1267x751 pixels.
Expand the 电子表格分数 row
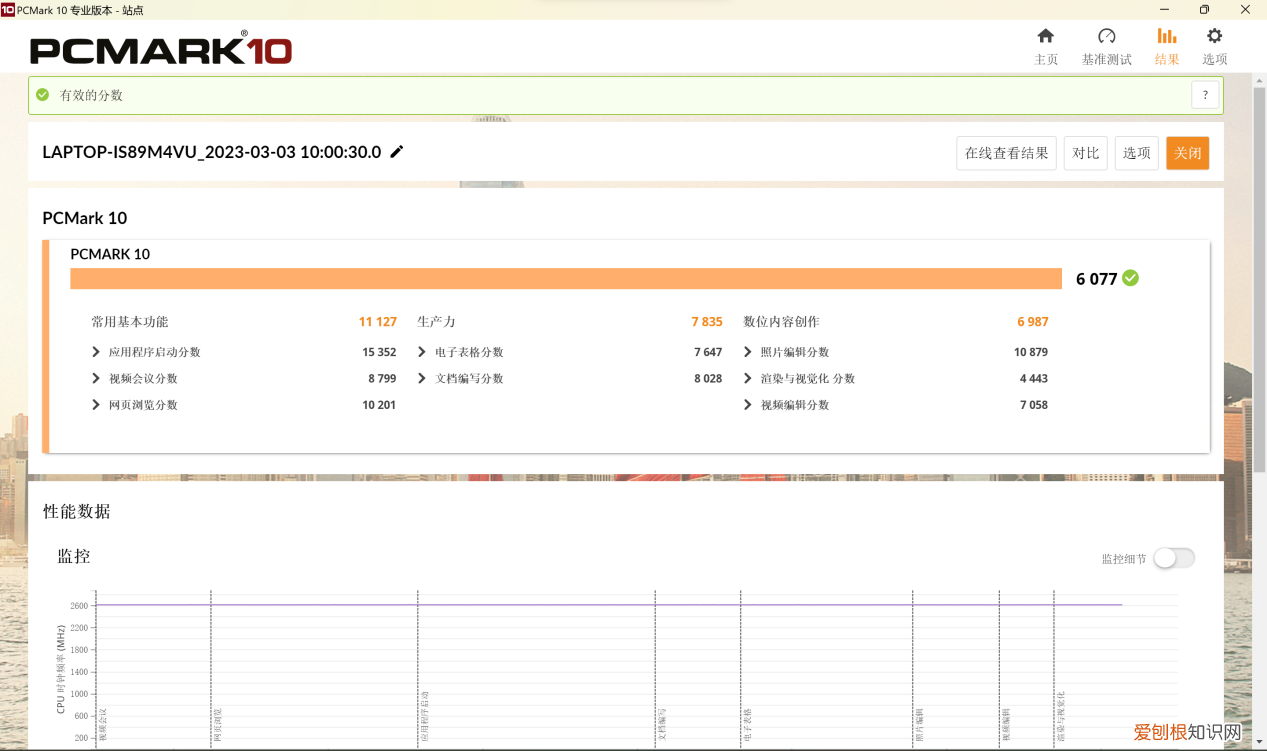pyautogui.click(x=423, y=352)
